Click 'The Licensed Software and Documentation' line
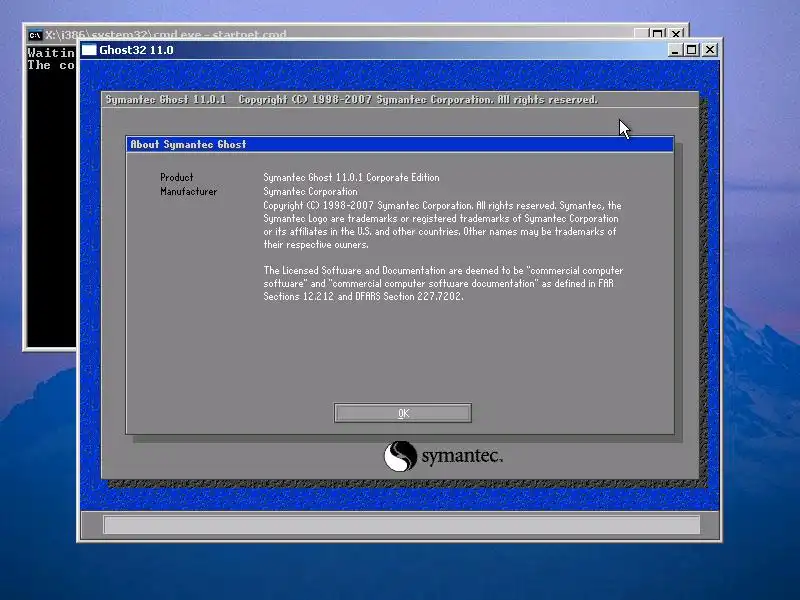This screenshot has width=800, height=600. 443,270
